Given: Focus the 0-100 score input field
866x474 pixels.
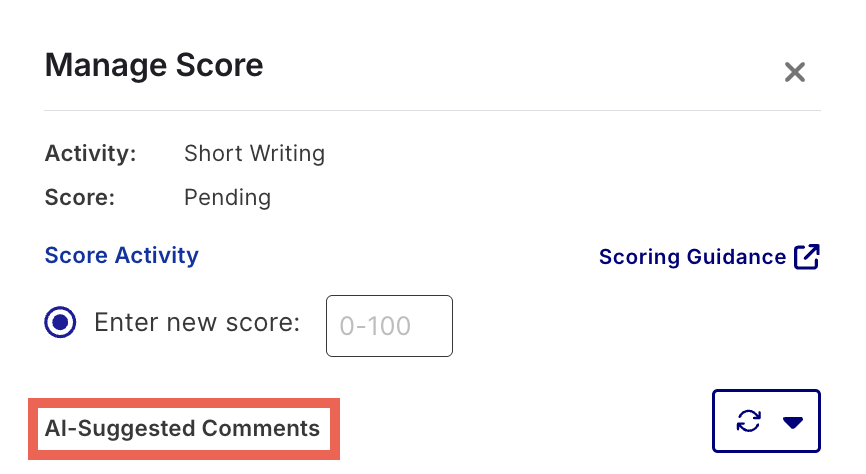Looking at the screenshot, I should tap(389, 326).
